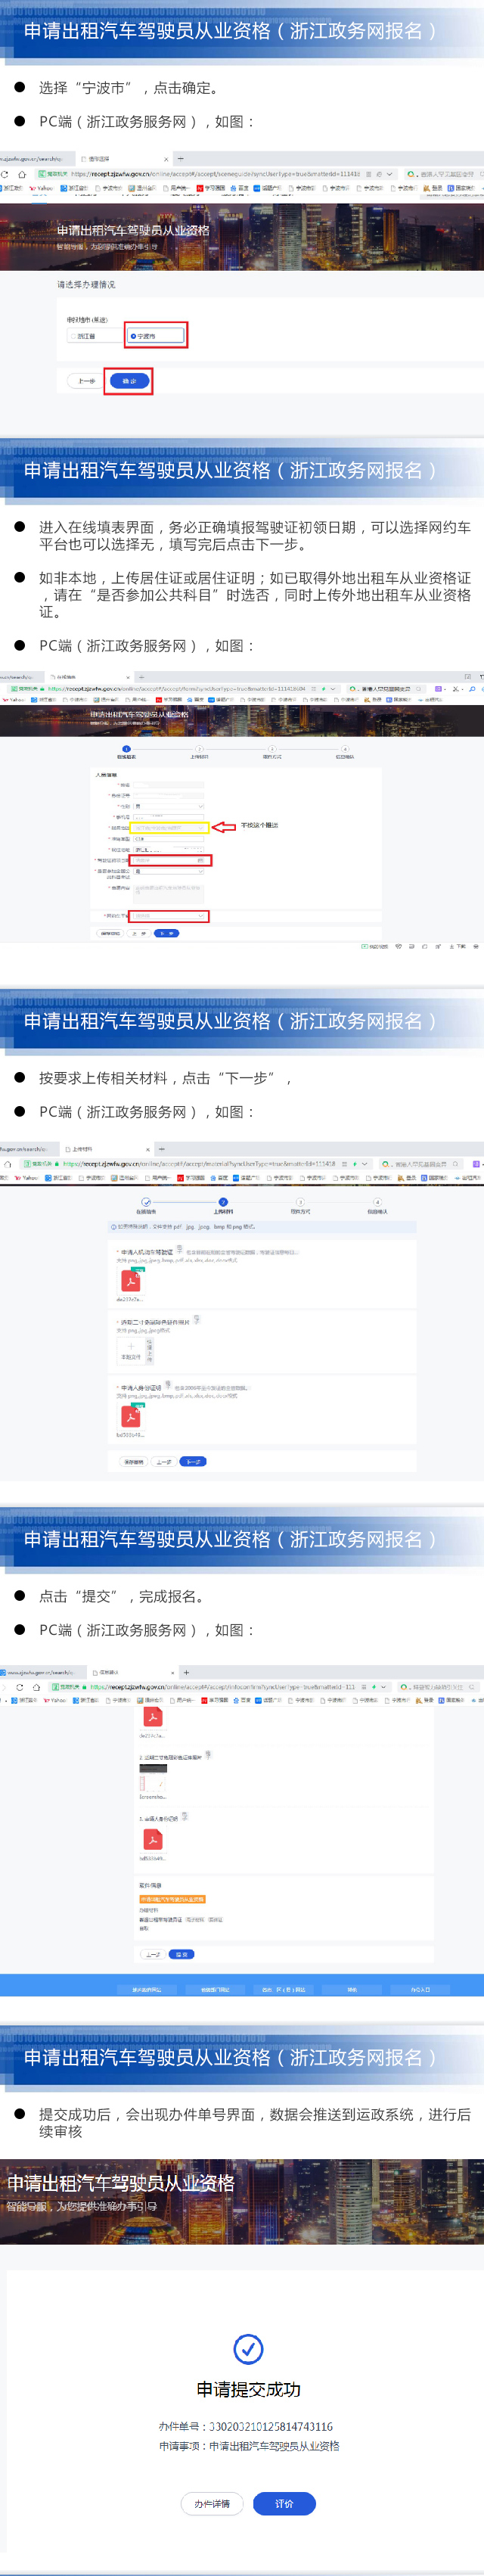Viewport: 484px width, 2576px height.
Task: Click top PDF file icon on submit page
Action: [153, 1717]
